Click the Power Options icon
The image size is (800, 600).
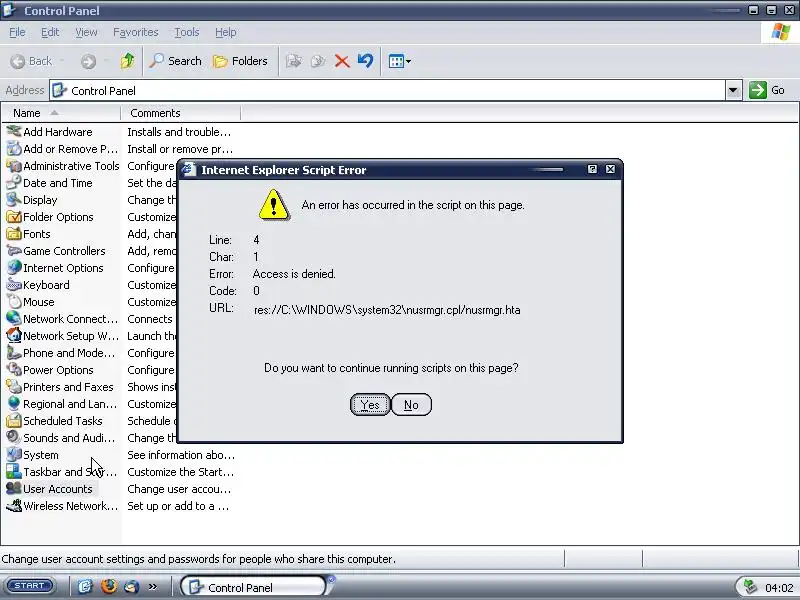[x=14, y=370]
